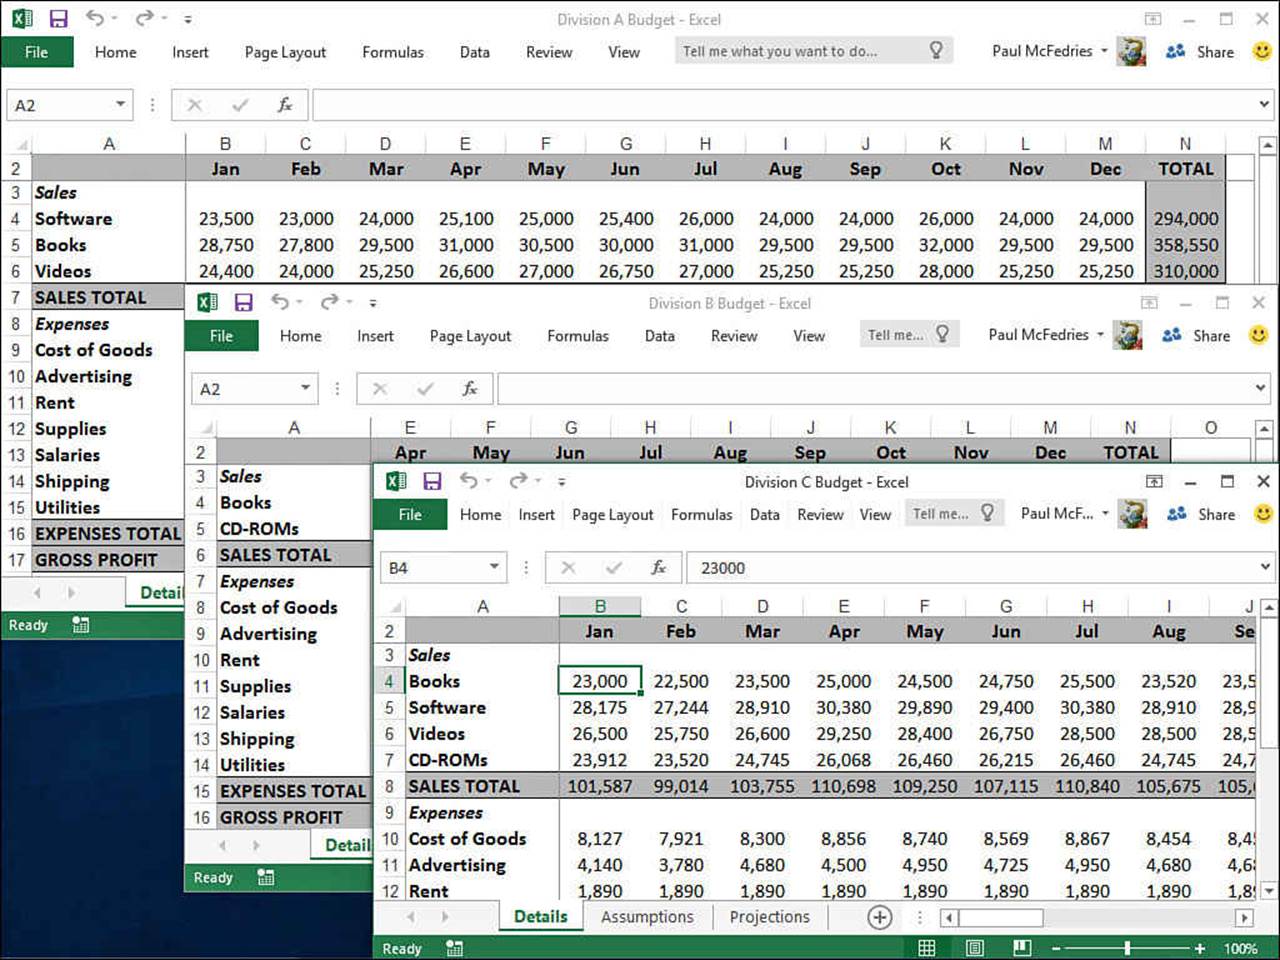Customize Quick Access Toolbar in Division A

187,19
